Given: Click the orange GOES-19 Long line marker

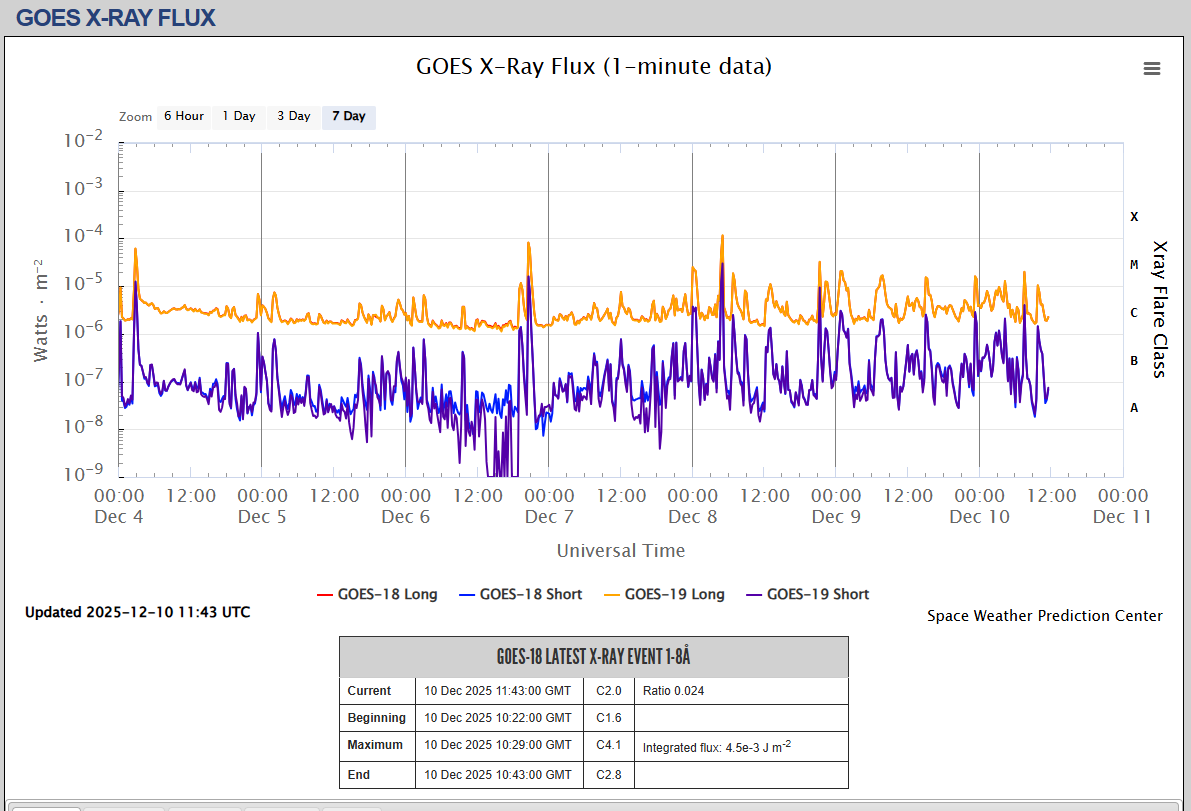Looking at the screenshot, I should click(x=610, y=594).
